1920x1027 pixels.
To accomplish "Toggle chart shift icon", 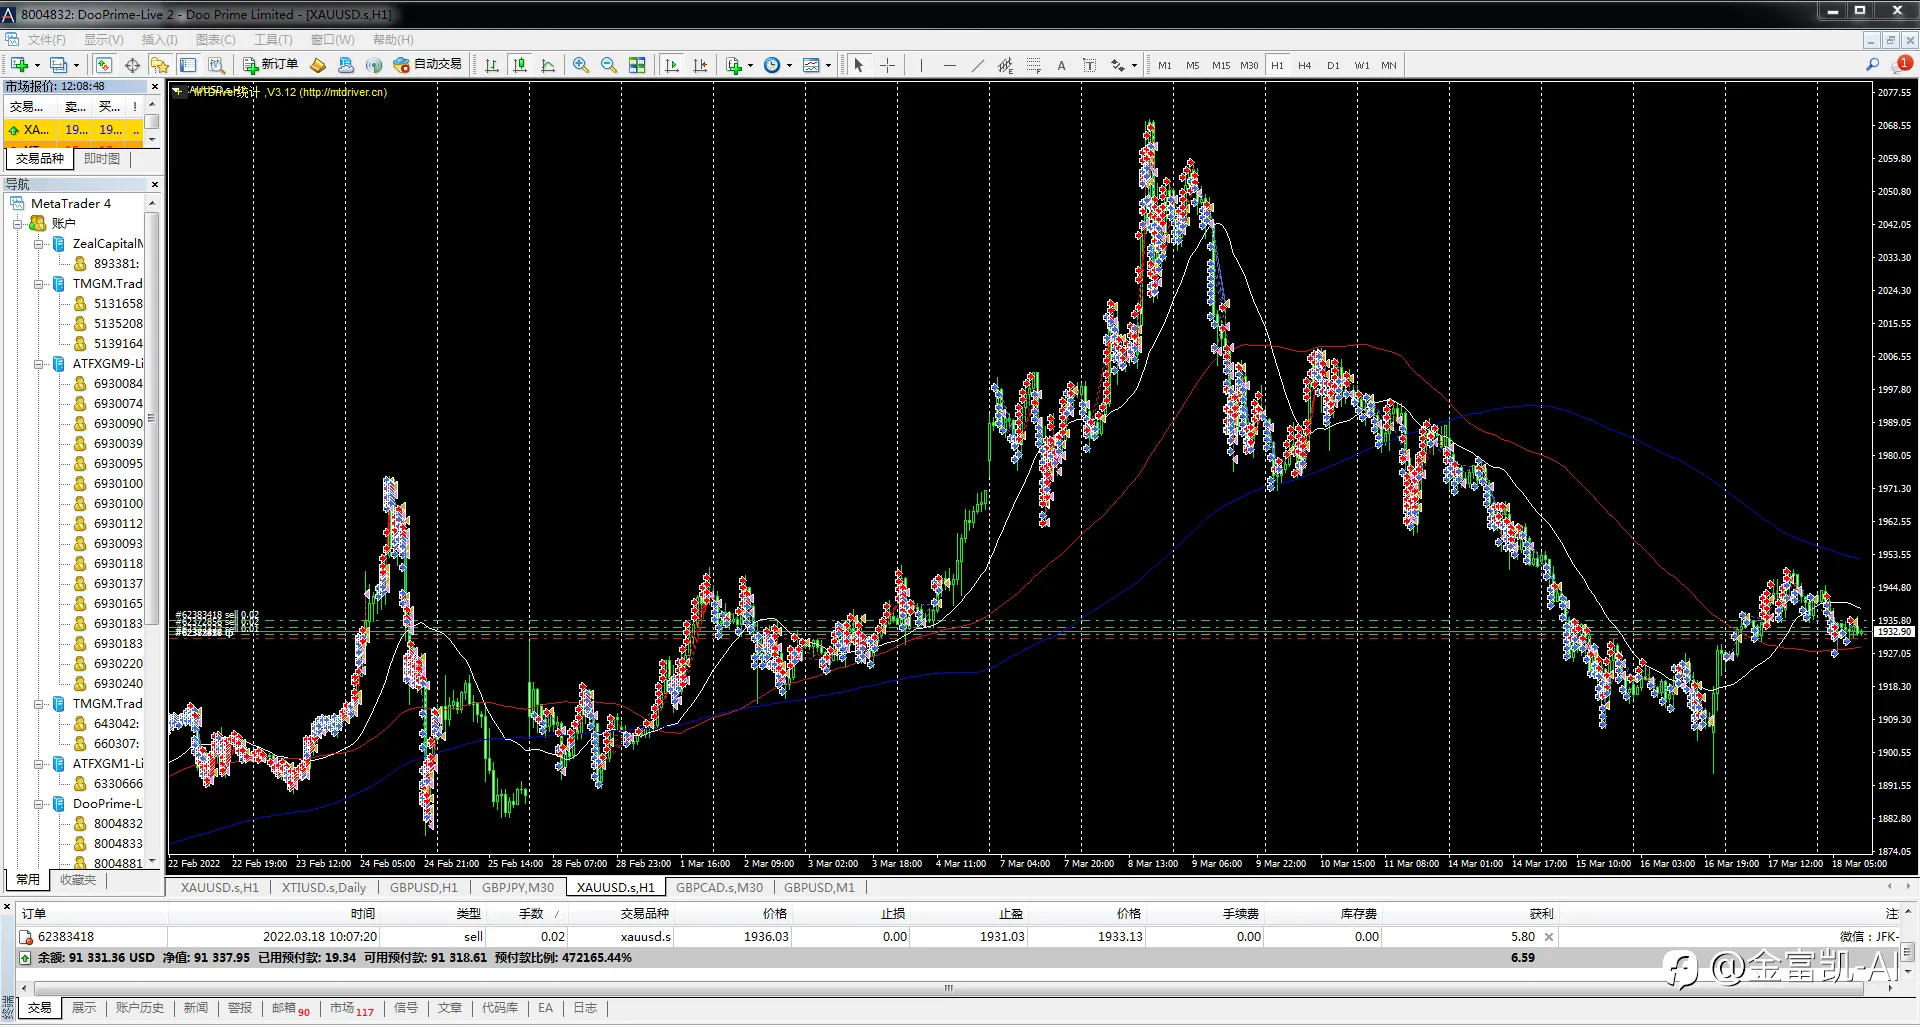I will 700,65.
